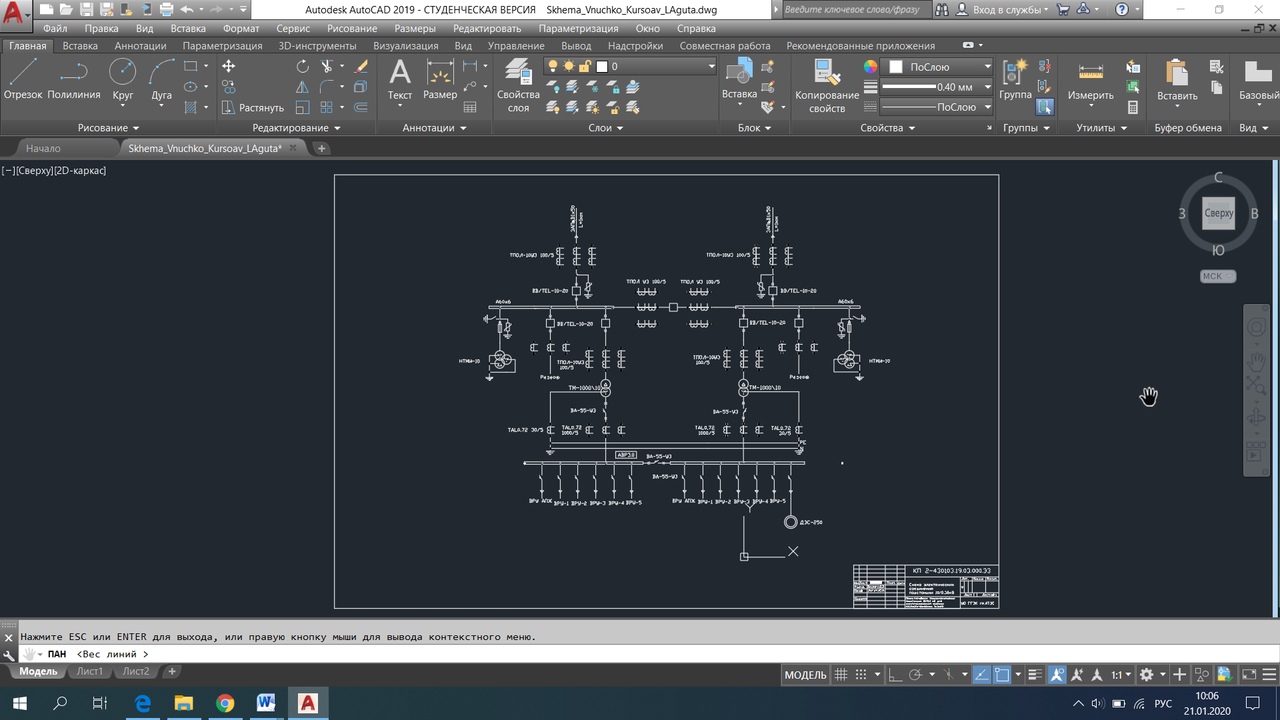Image resolution: width=1280 pixels, height=720 pixels.
Task: Expand the Свойства panel
Action: click(888, 128)
